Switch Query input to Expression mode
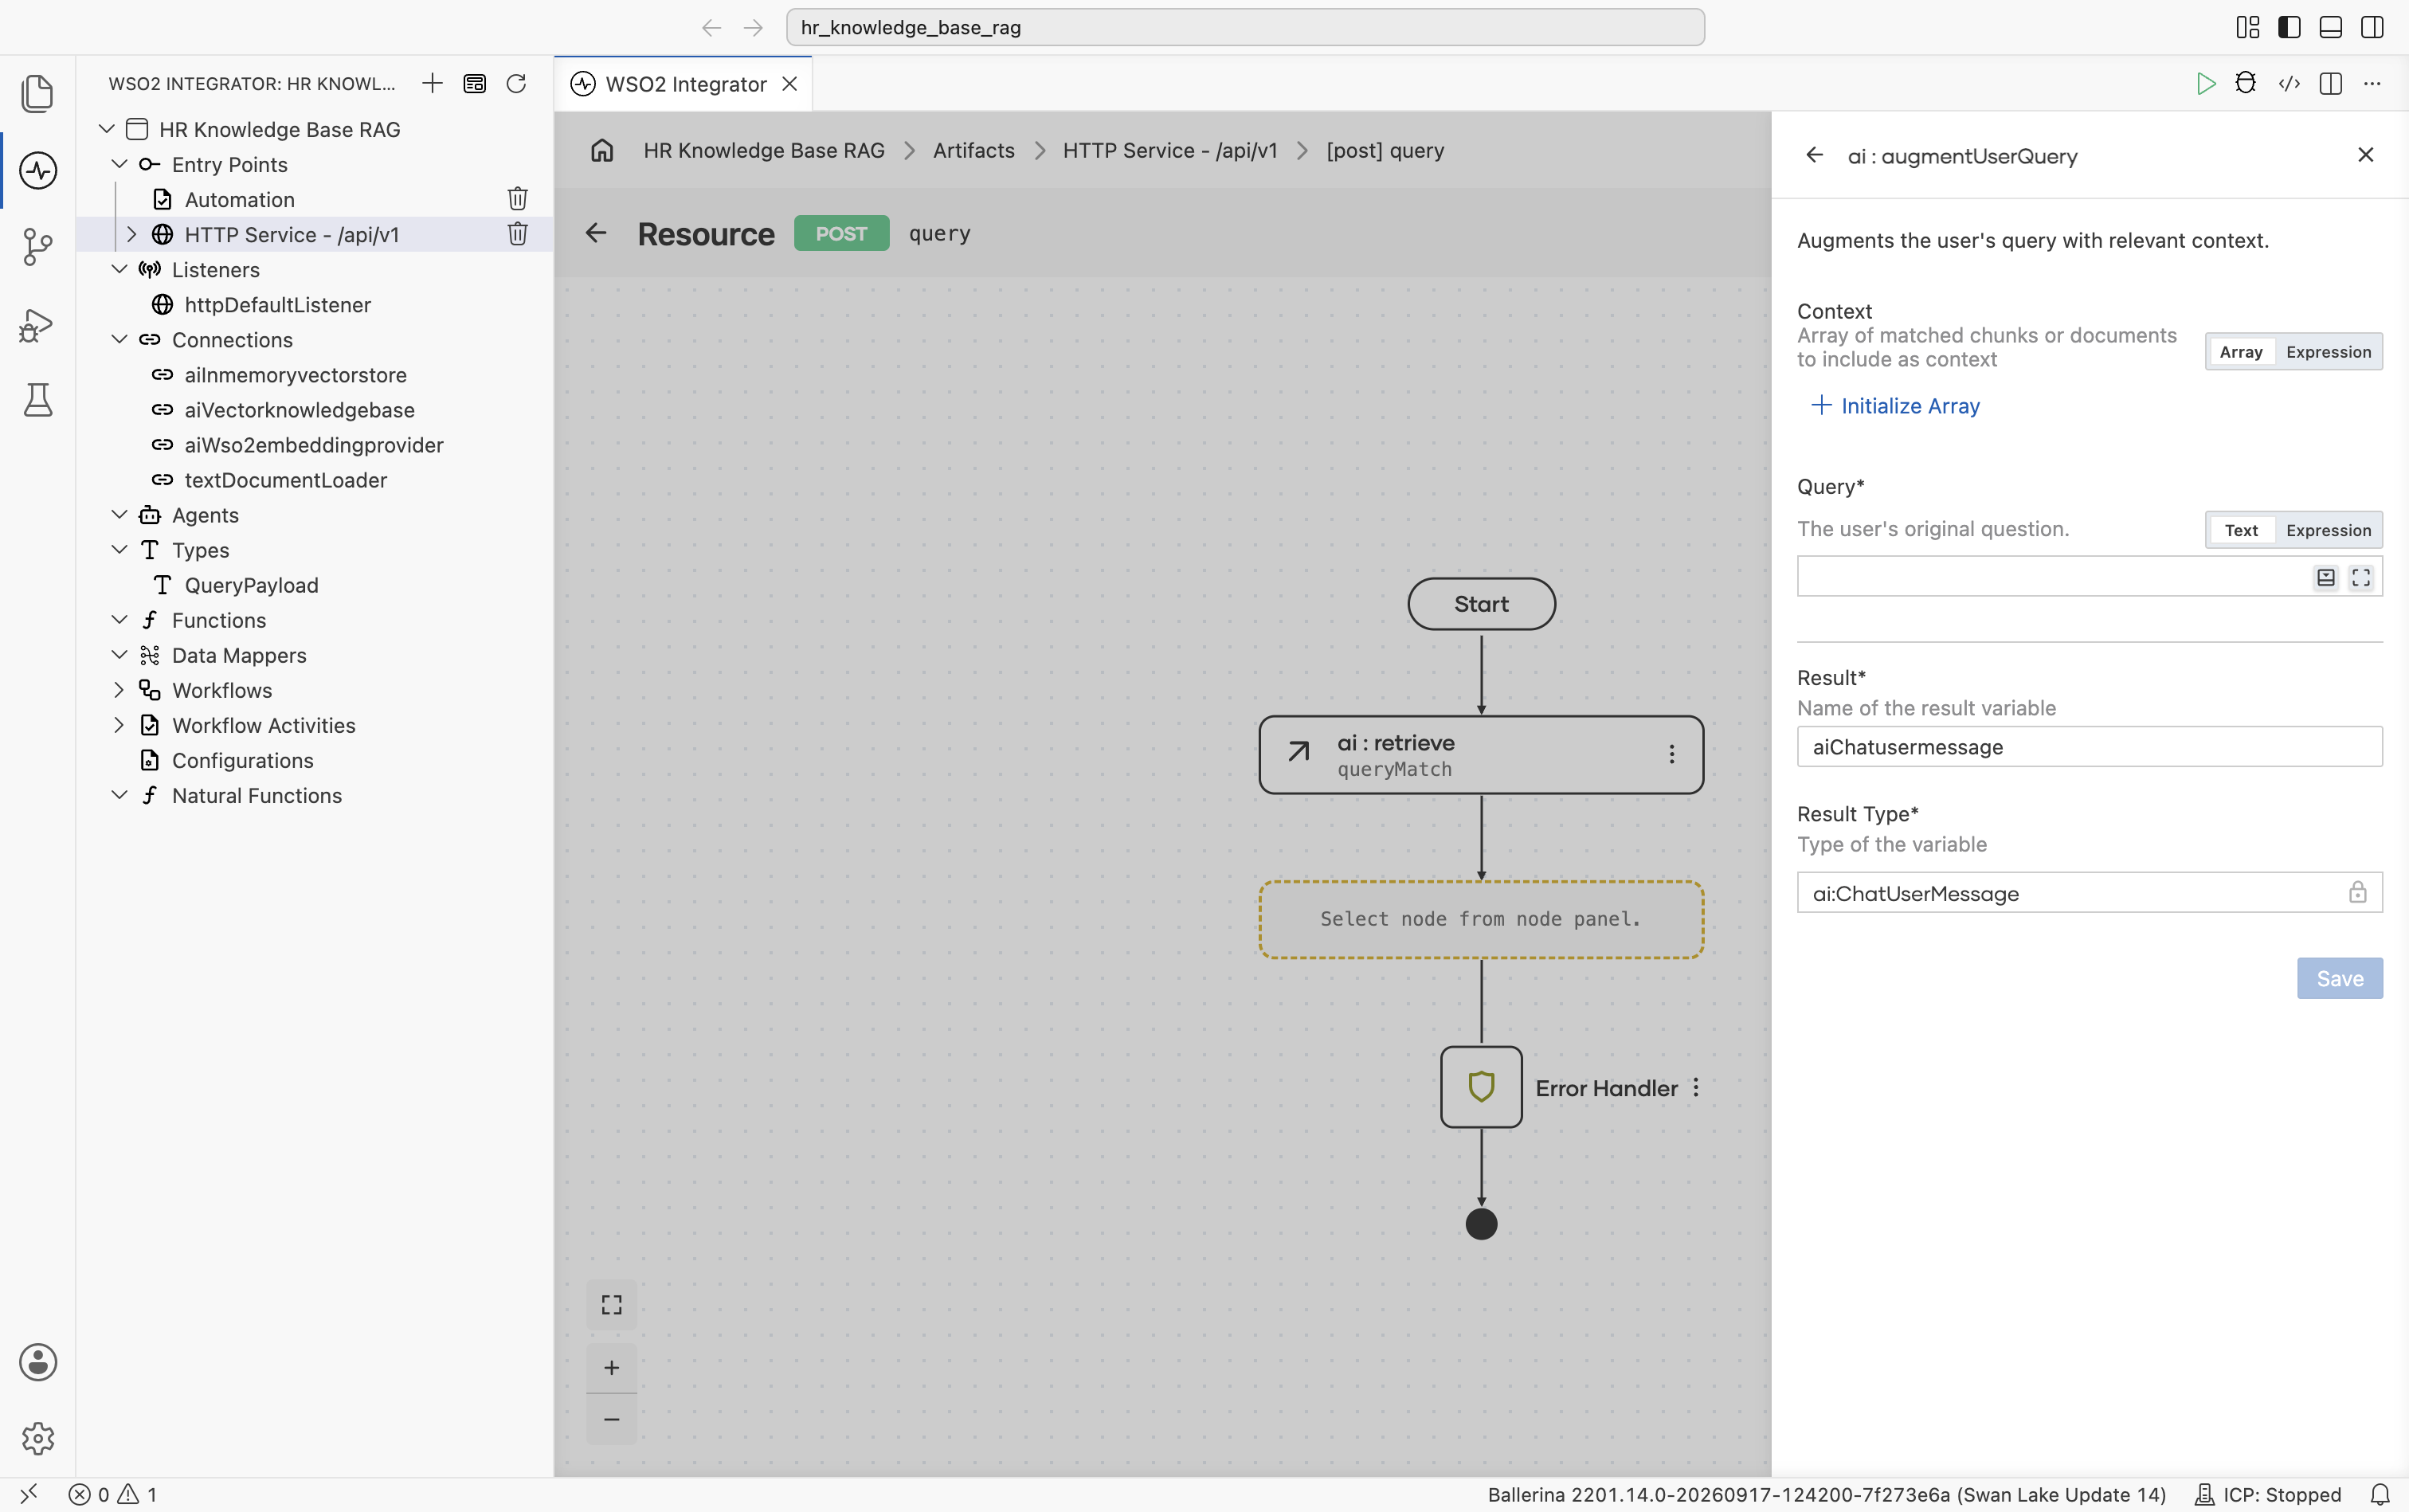Viewport: 2409px width, 1512px height. pyautogui.click(x=2328, y=530)
